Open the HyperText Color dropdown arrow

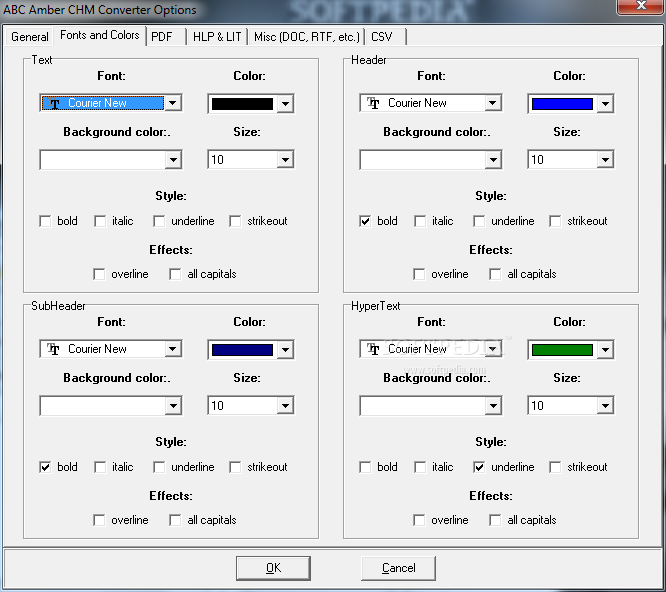pyautogui.click(x=605, y=350)
